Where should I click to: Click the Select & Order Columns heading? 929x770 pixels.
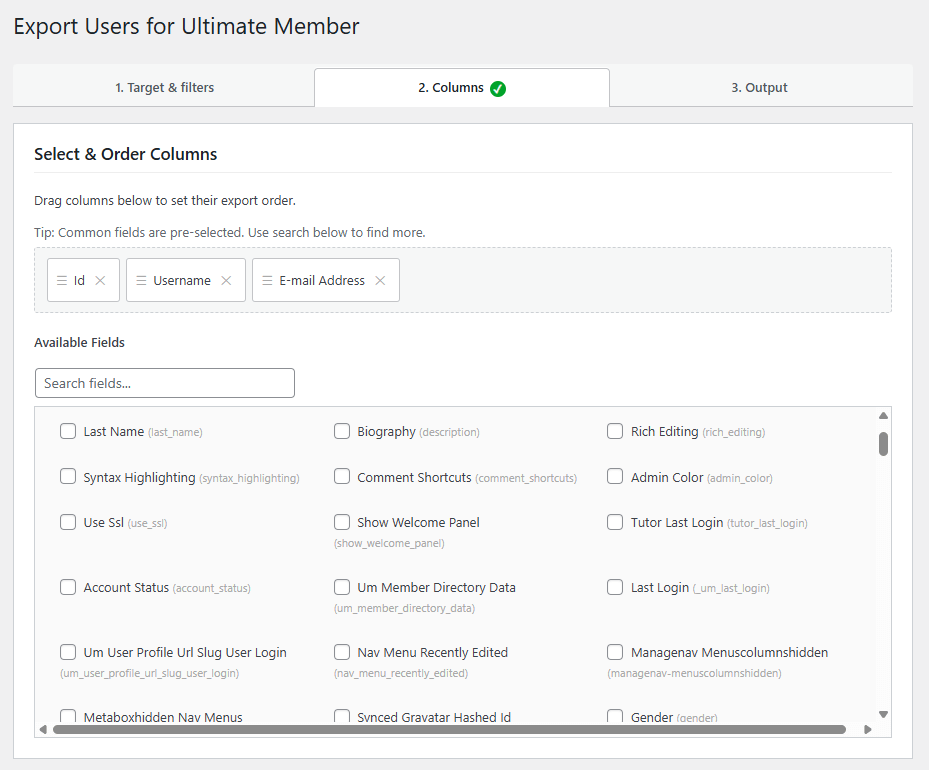pos(126,154)
